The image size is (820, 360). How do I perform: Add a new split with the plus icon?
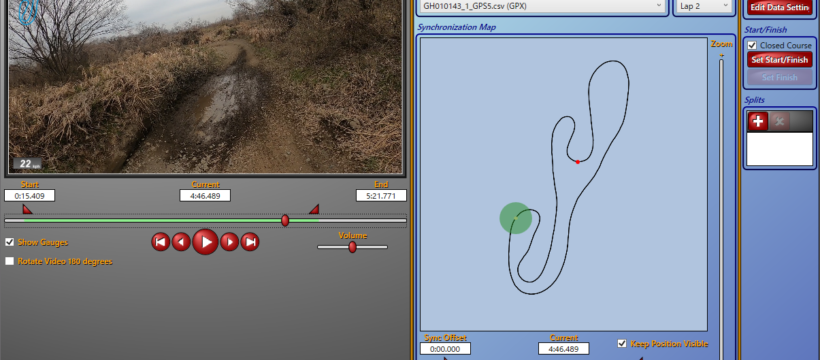(x=758, y=121)
